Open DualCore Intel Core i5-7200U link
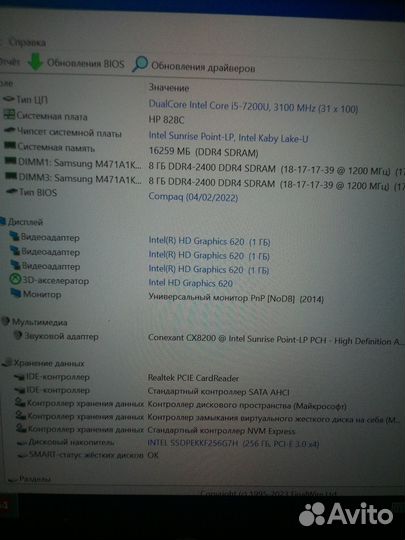 (253, 106)
